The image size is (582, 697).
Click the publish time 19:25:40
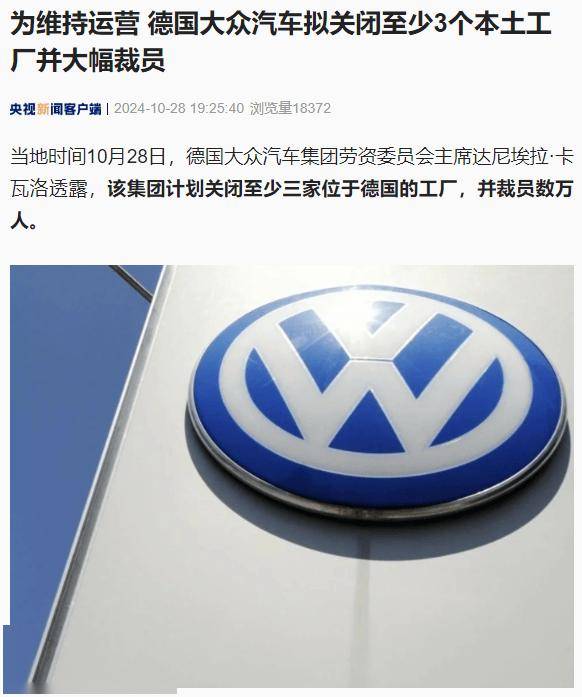coord(217,109)
